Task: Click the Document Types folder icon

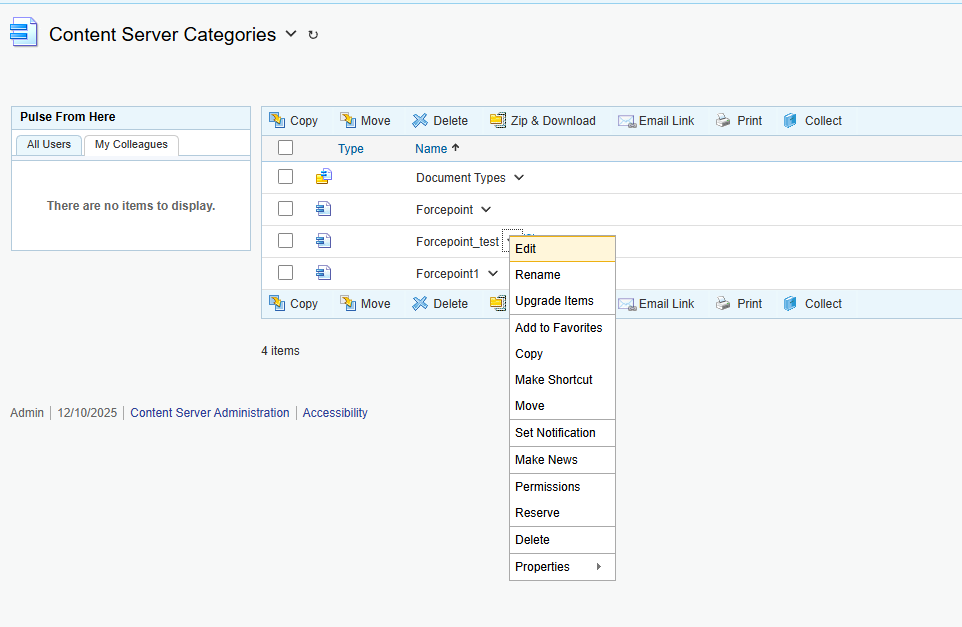Action: pos(323,177)
